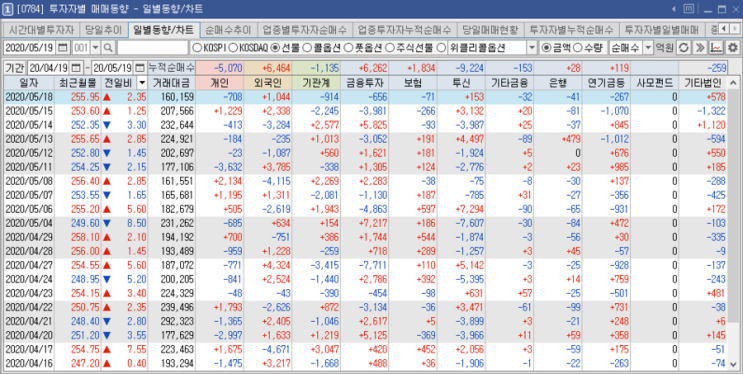
Task: Select the 풋옵션 radio button
Action: click(x=348, y=47)
